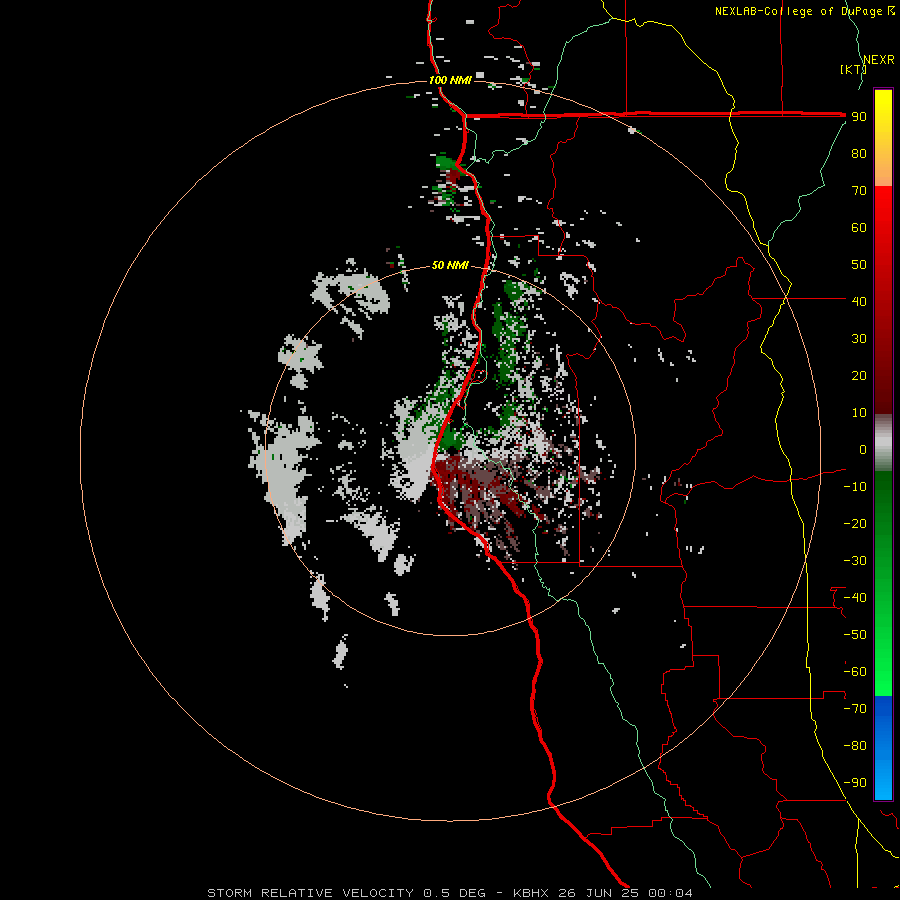
Task: Click the 0 value on the velocity scale
Action: [863, 450]
